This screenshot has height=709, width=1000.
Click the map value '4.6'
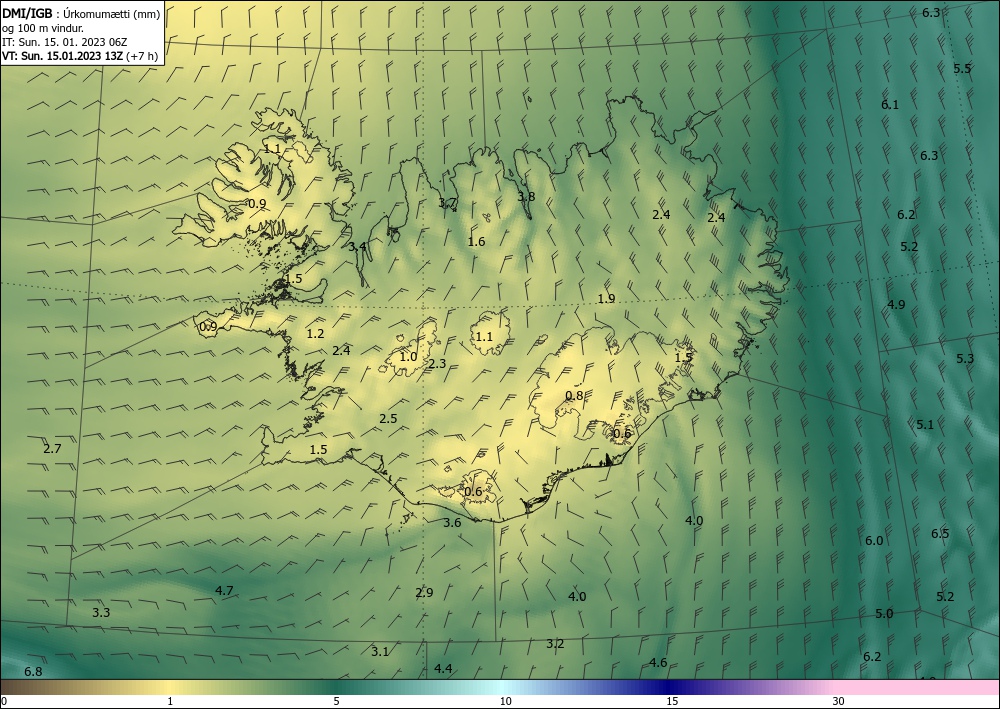coord(658,663)
